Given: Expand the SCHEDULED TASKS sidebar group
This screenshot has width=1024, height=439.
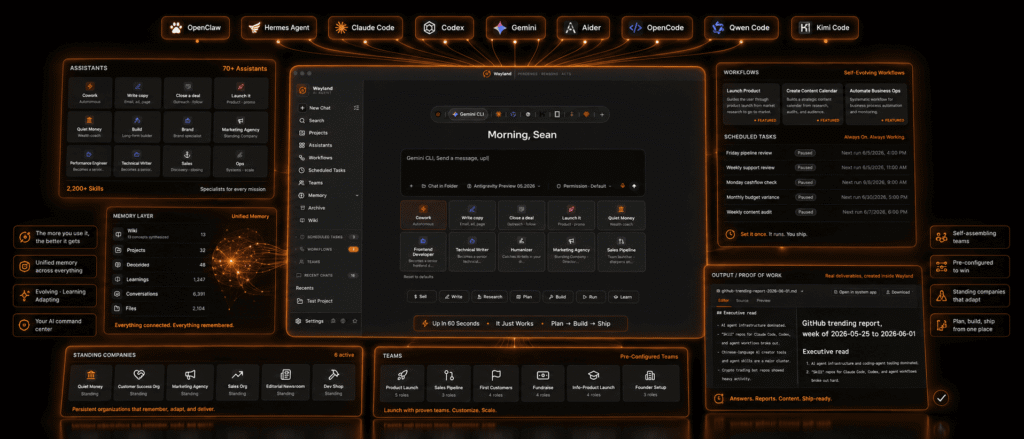Looking at the screenshot, I should pos(327,236).
